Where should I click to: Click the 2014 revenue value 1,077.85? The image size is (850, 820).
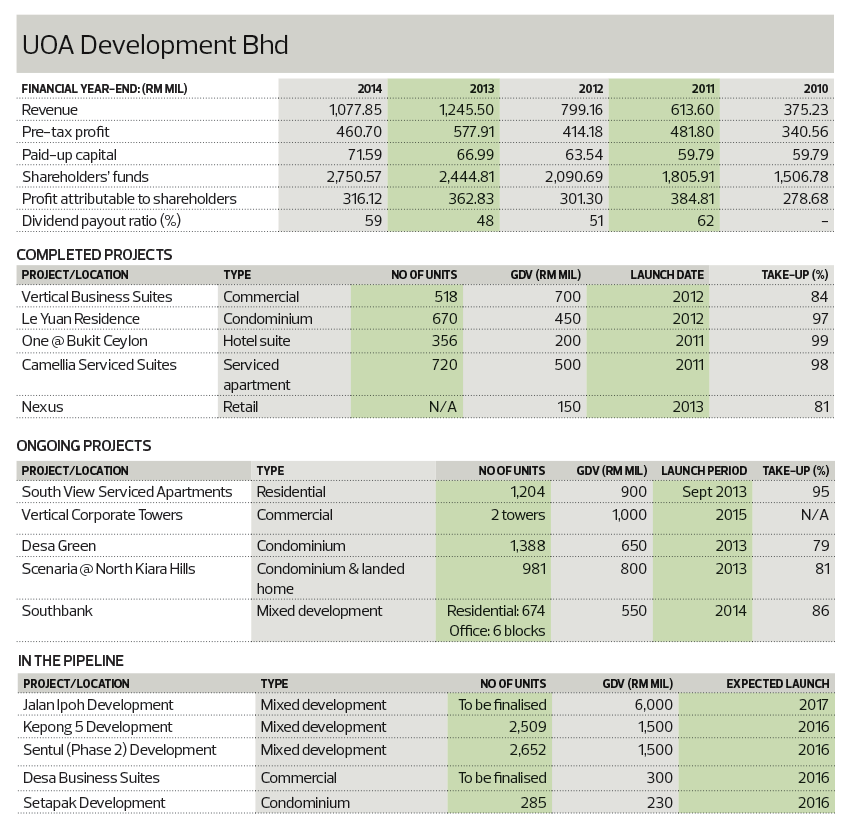click(x=355, y=110)
